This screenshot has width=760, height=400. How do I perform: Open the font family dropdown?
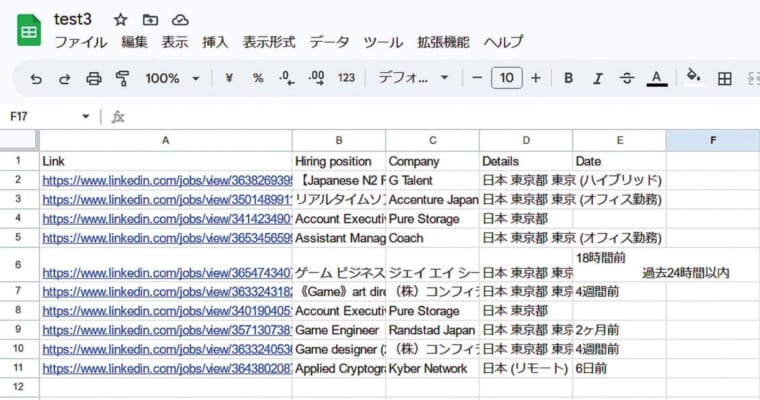pos(413,78)
